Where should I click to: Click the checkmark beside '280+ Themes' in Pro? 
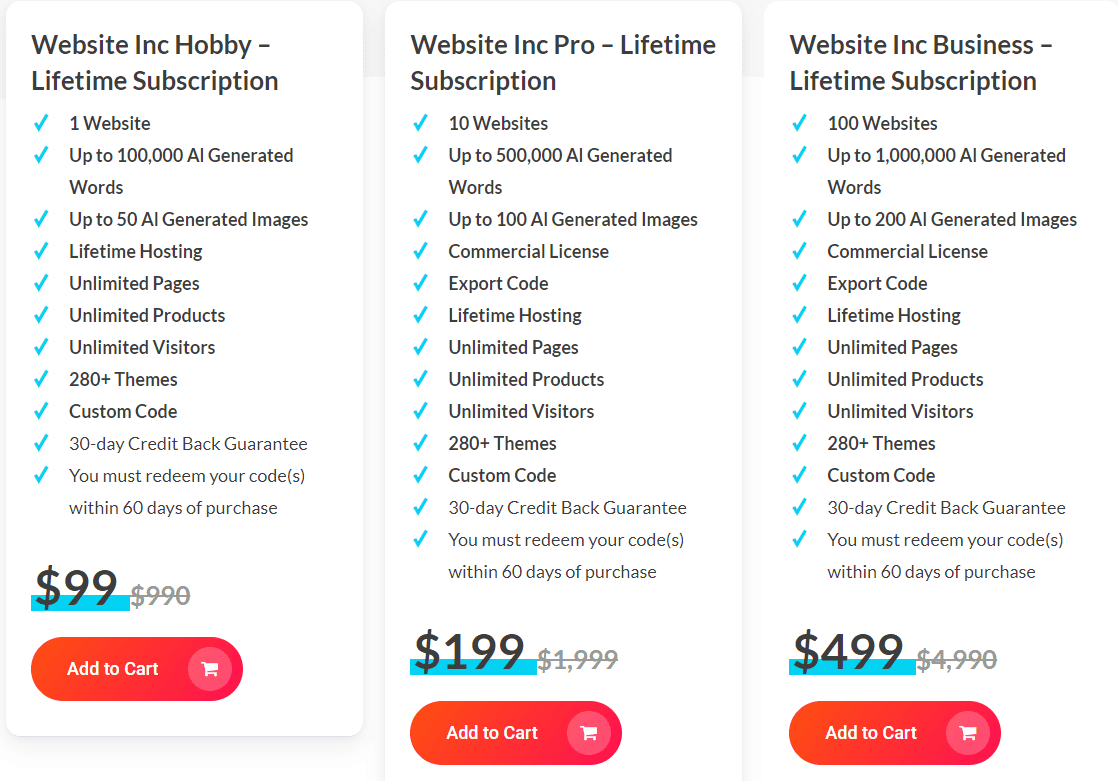(421, 443)
